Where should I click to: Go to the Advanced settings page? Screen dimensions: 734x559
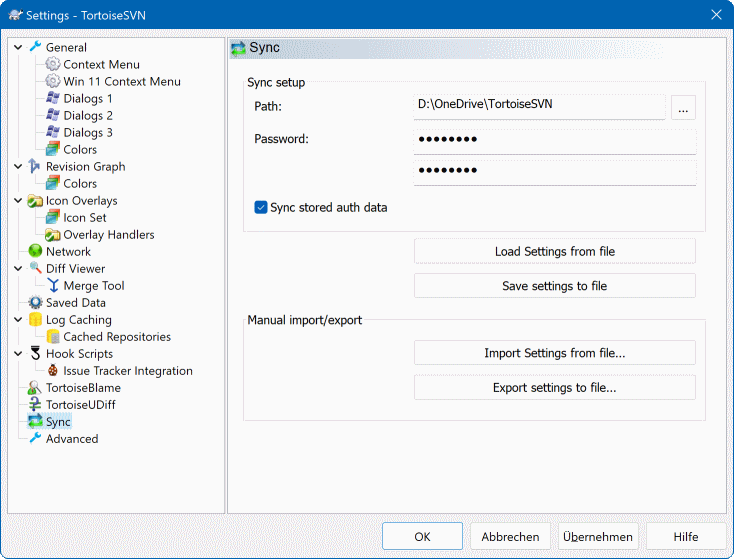pos(72,439)
